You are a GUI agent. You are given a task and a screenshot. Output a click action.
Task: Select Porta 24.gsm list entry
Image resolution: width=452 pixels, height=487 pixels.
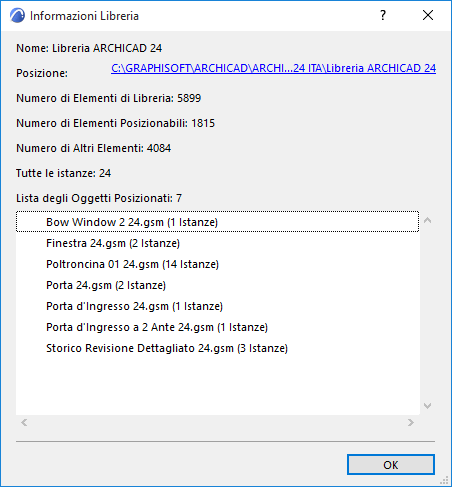pyautogui.click(x=217, y=285)
